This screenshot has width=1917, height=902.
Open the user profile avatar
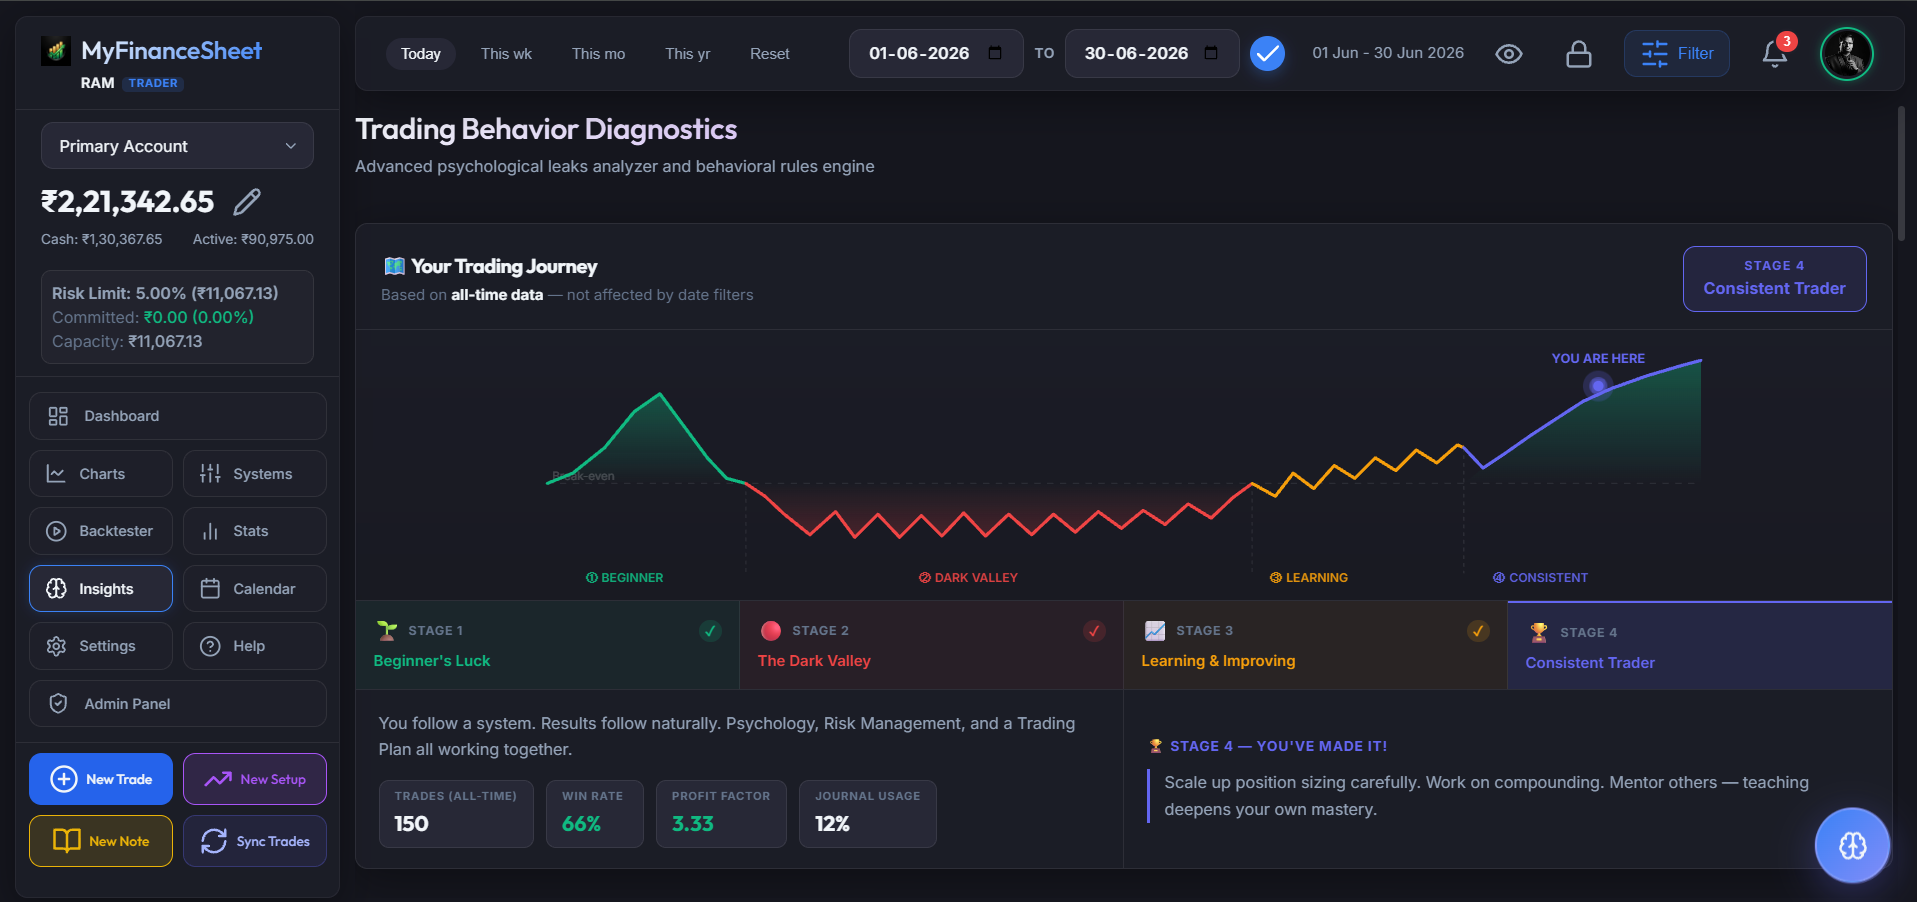(1847, 54)
